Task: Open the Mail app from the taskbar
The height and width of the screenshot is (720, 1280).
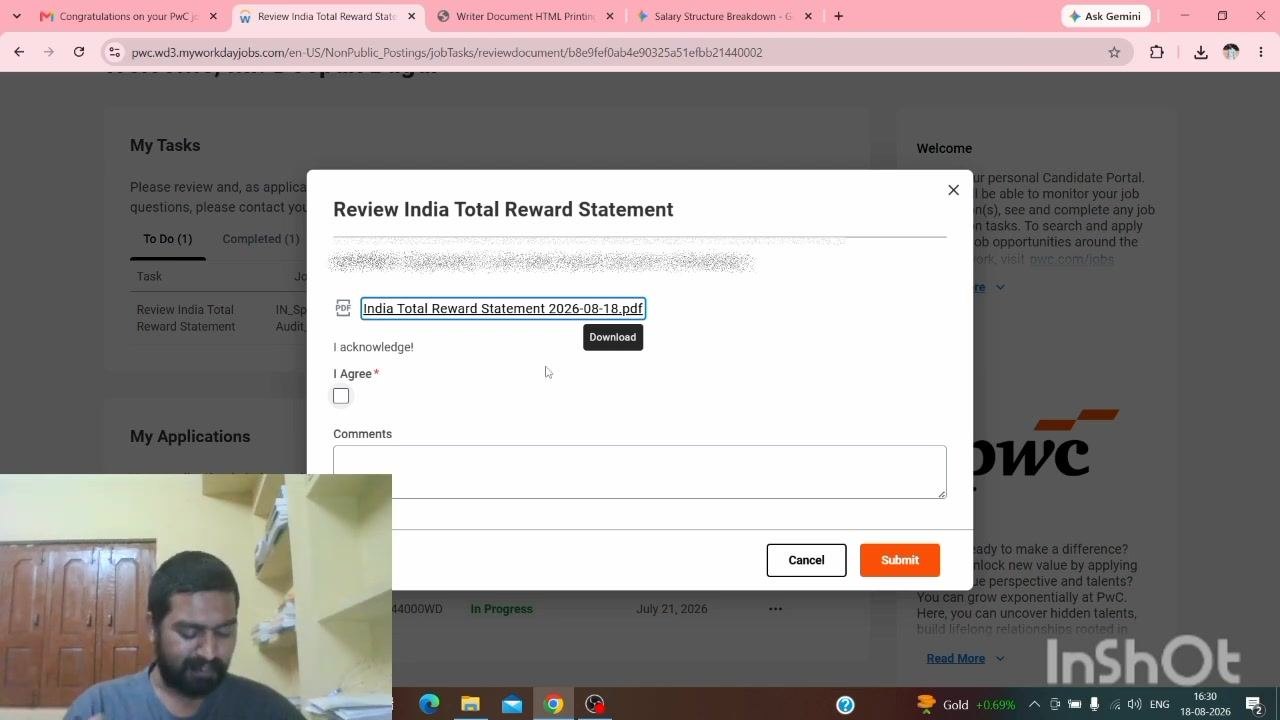Action: click(512, 704)
